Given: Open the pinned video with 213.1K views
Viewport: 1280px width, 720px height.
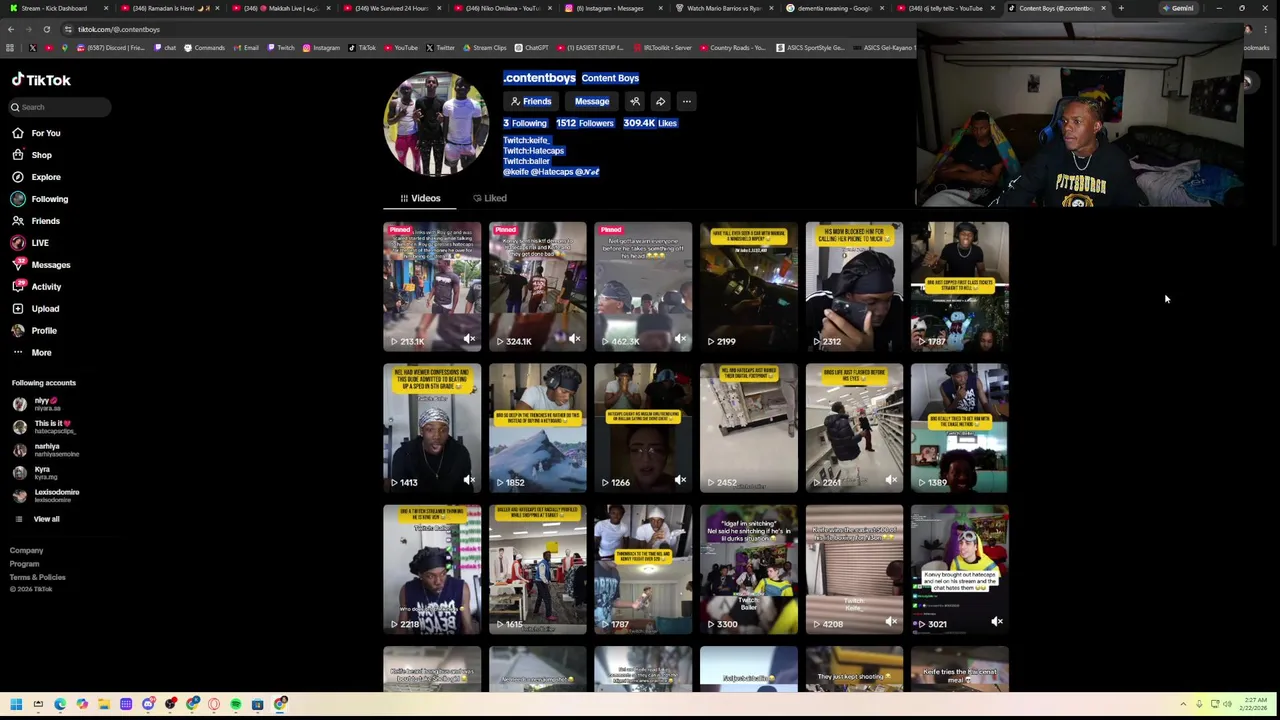Looking at the screenshot, I should click(x=432, y=286).
